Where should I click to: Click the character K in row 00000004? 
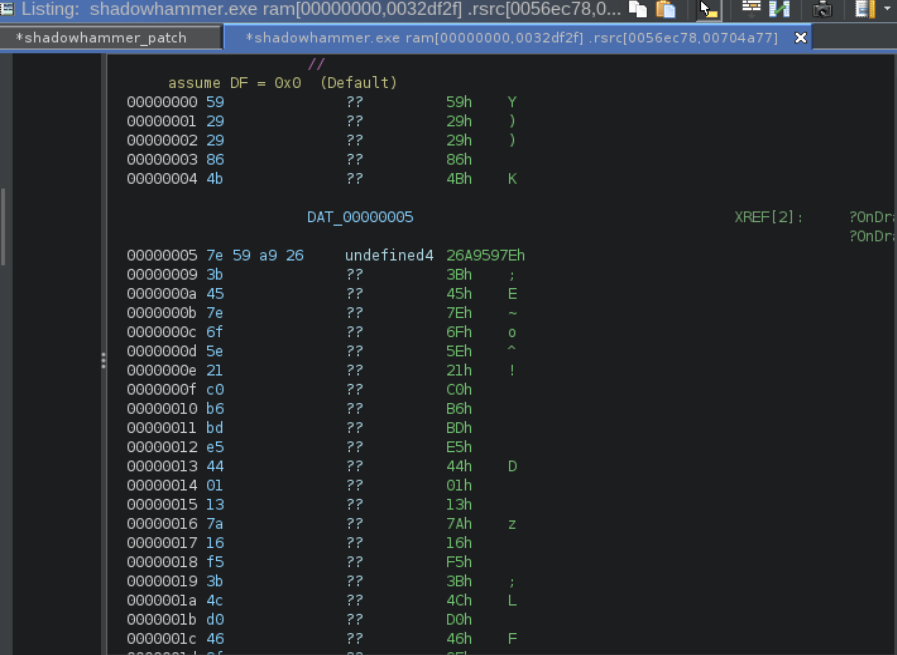pyautogui.click(x=512, y=179)
